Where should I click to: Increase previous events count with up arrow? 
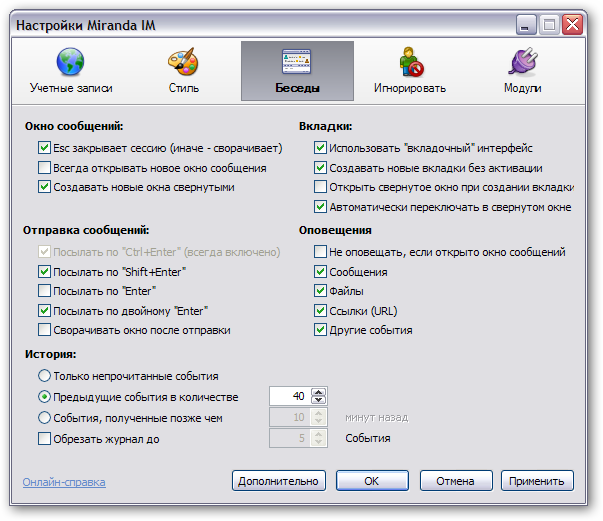pyautogui.click(x=319, y=392)
